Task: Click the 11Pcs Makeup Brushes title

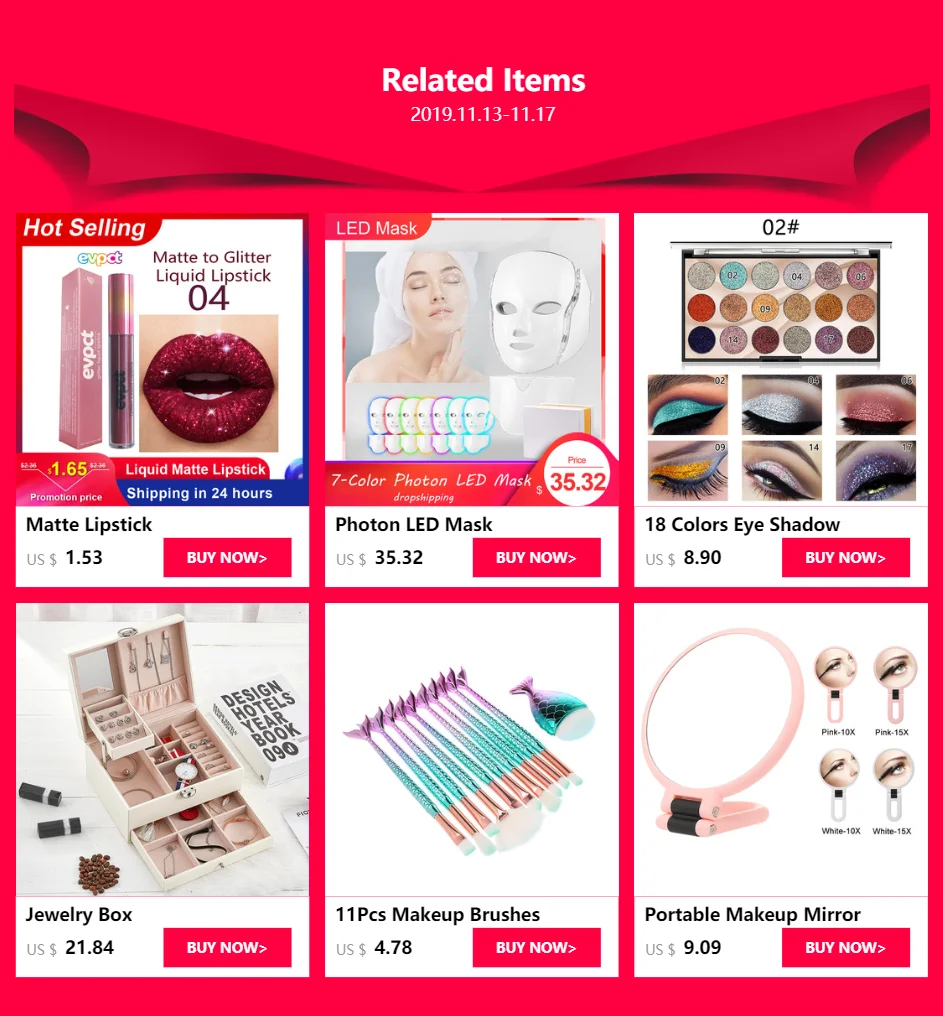Action: point(437,914)
